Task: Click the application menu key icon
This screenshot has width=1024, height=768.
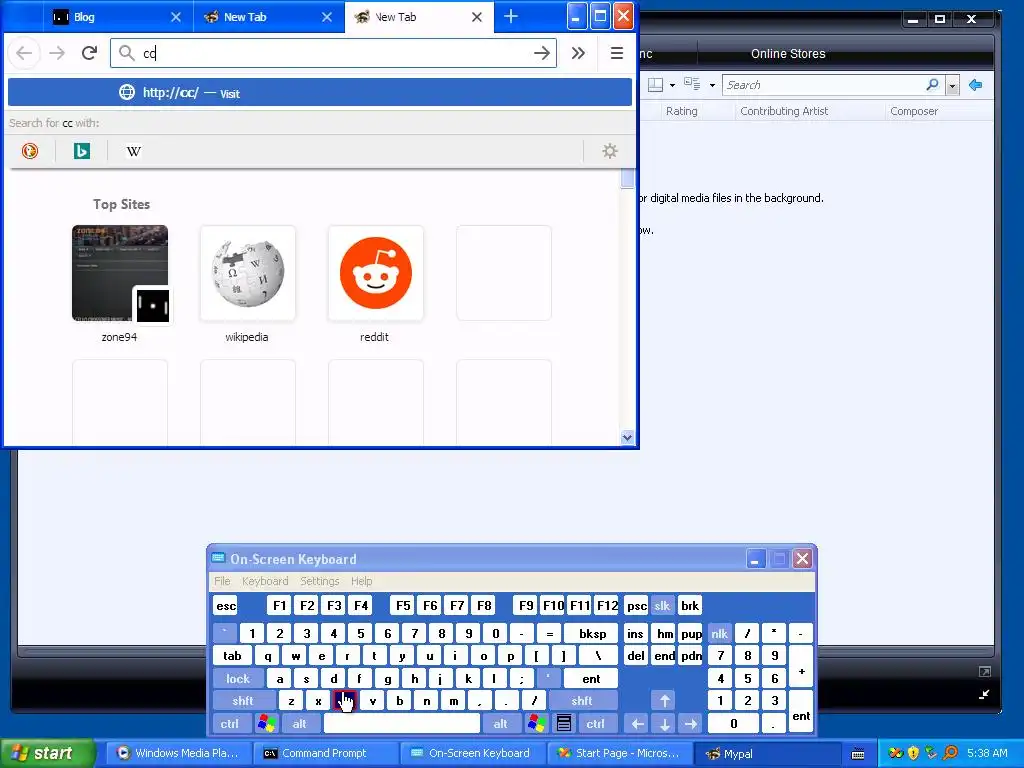Action: 564,724
